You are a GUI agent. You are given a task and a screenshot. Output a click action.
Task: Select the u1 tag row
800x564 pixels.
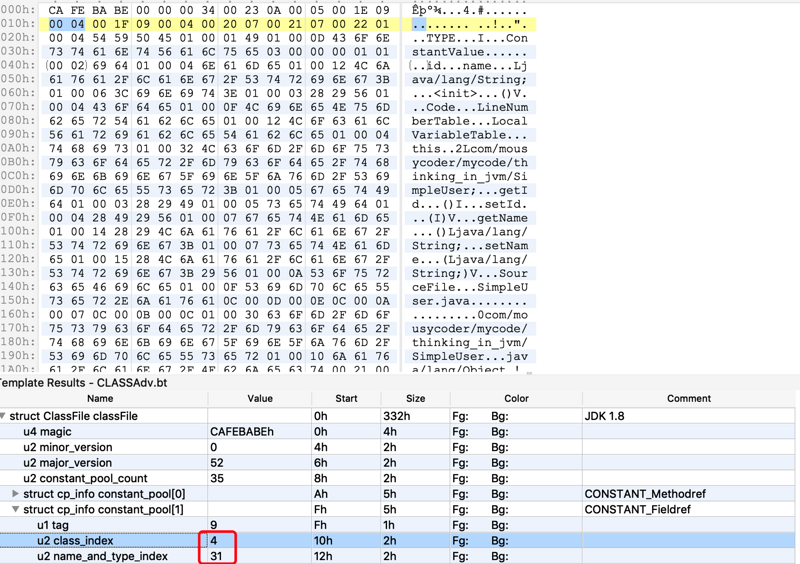point(397,525)
